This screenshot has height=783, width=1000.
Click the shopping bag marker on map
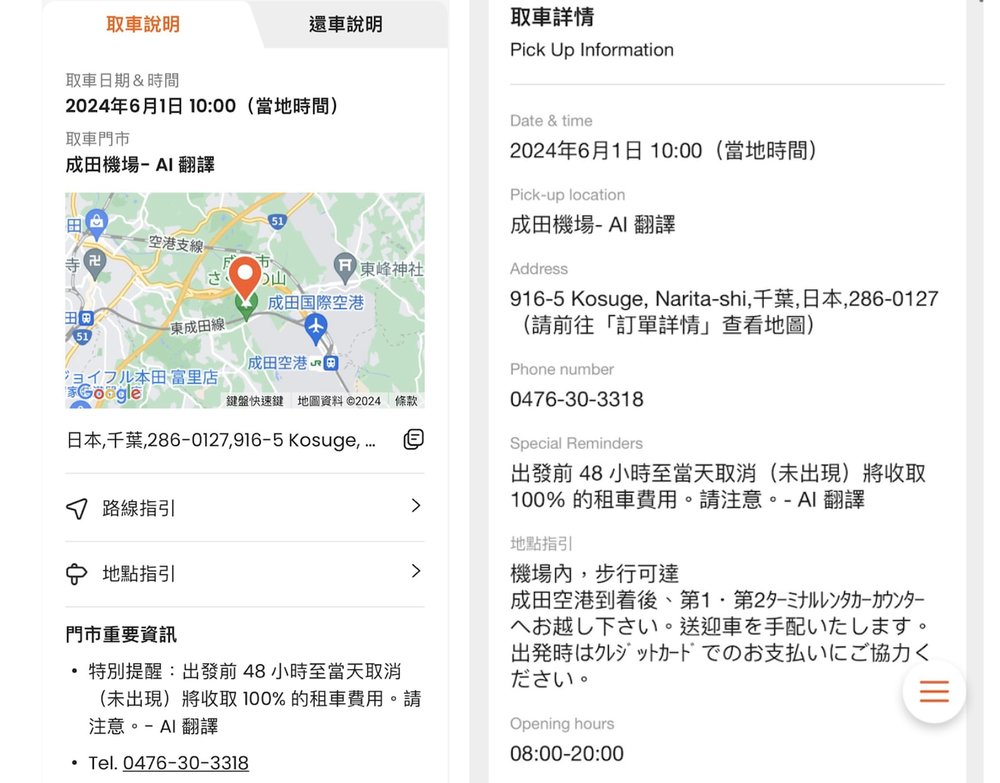coord(96,222)
